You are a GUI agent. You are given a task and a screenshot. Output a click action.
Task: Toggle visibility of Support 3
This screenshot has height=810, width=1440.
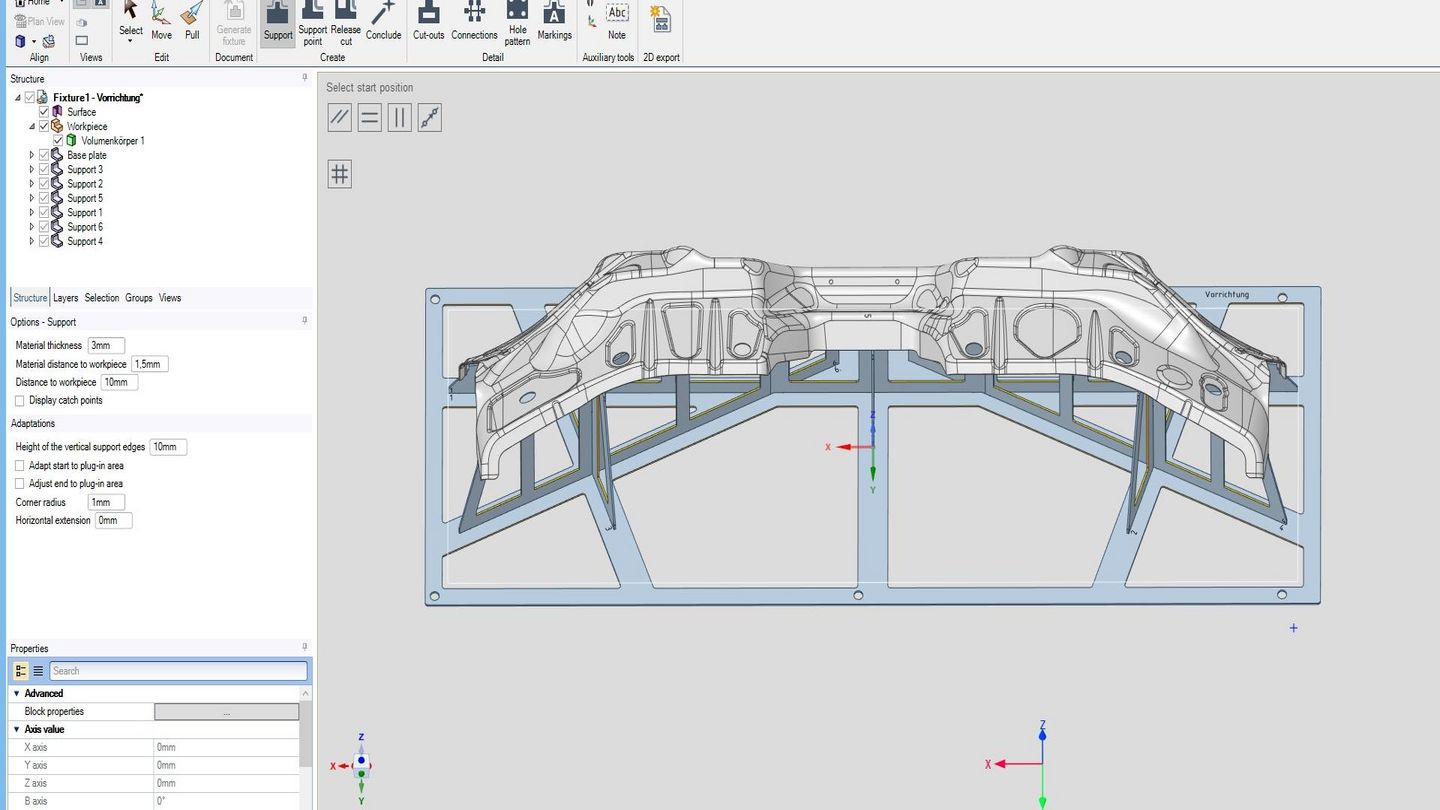pos(44,169)
